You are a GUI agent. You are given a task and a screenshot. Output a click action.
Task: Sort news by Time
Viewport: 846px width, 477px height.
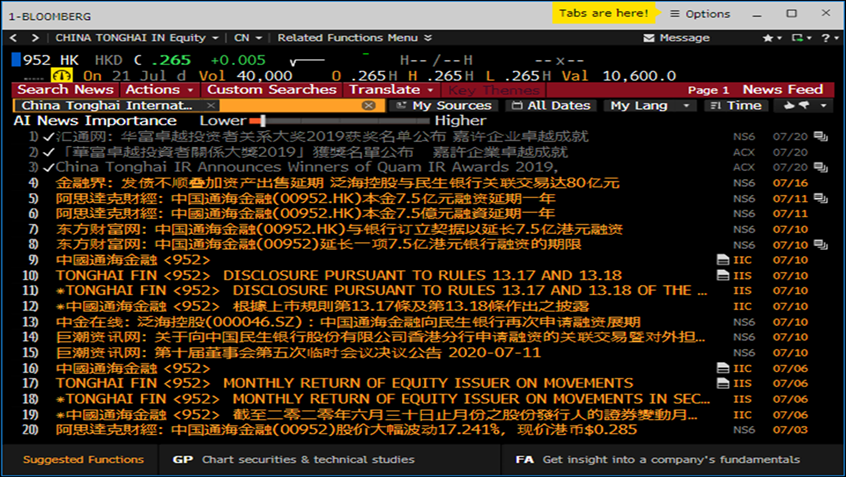point(736,105)
